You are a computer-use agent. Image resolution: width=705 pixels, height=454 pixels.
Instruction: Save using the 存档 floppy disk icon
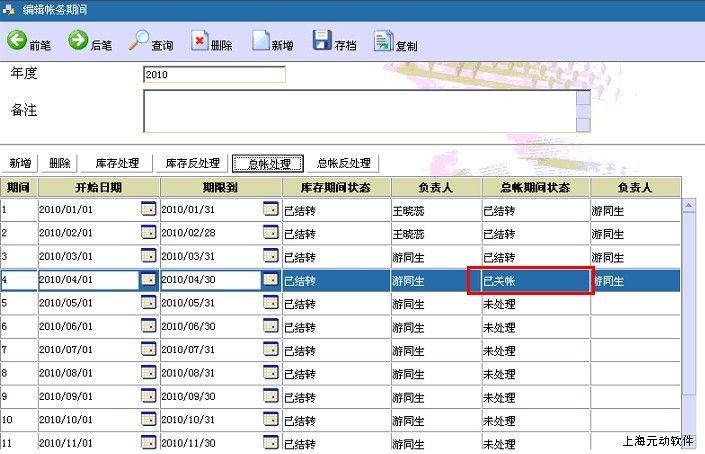pyautogui.click(x=321, y=41)
